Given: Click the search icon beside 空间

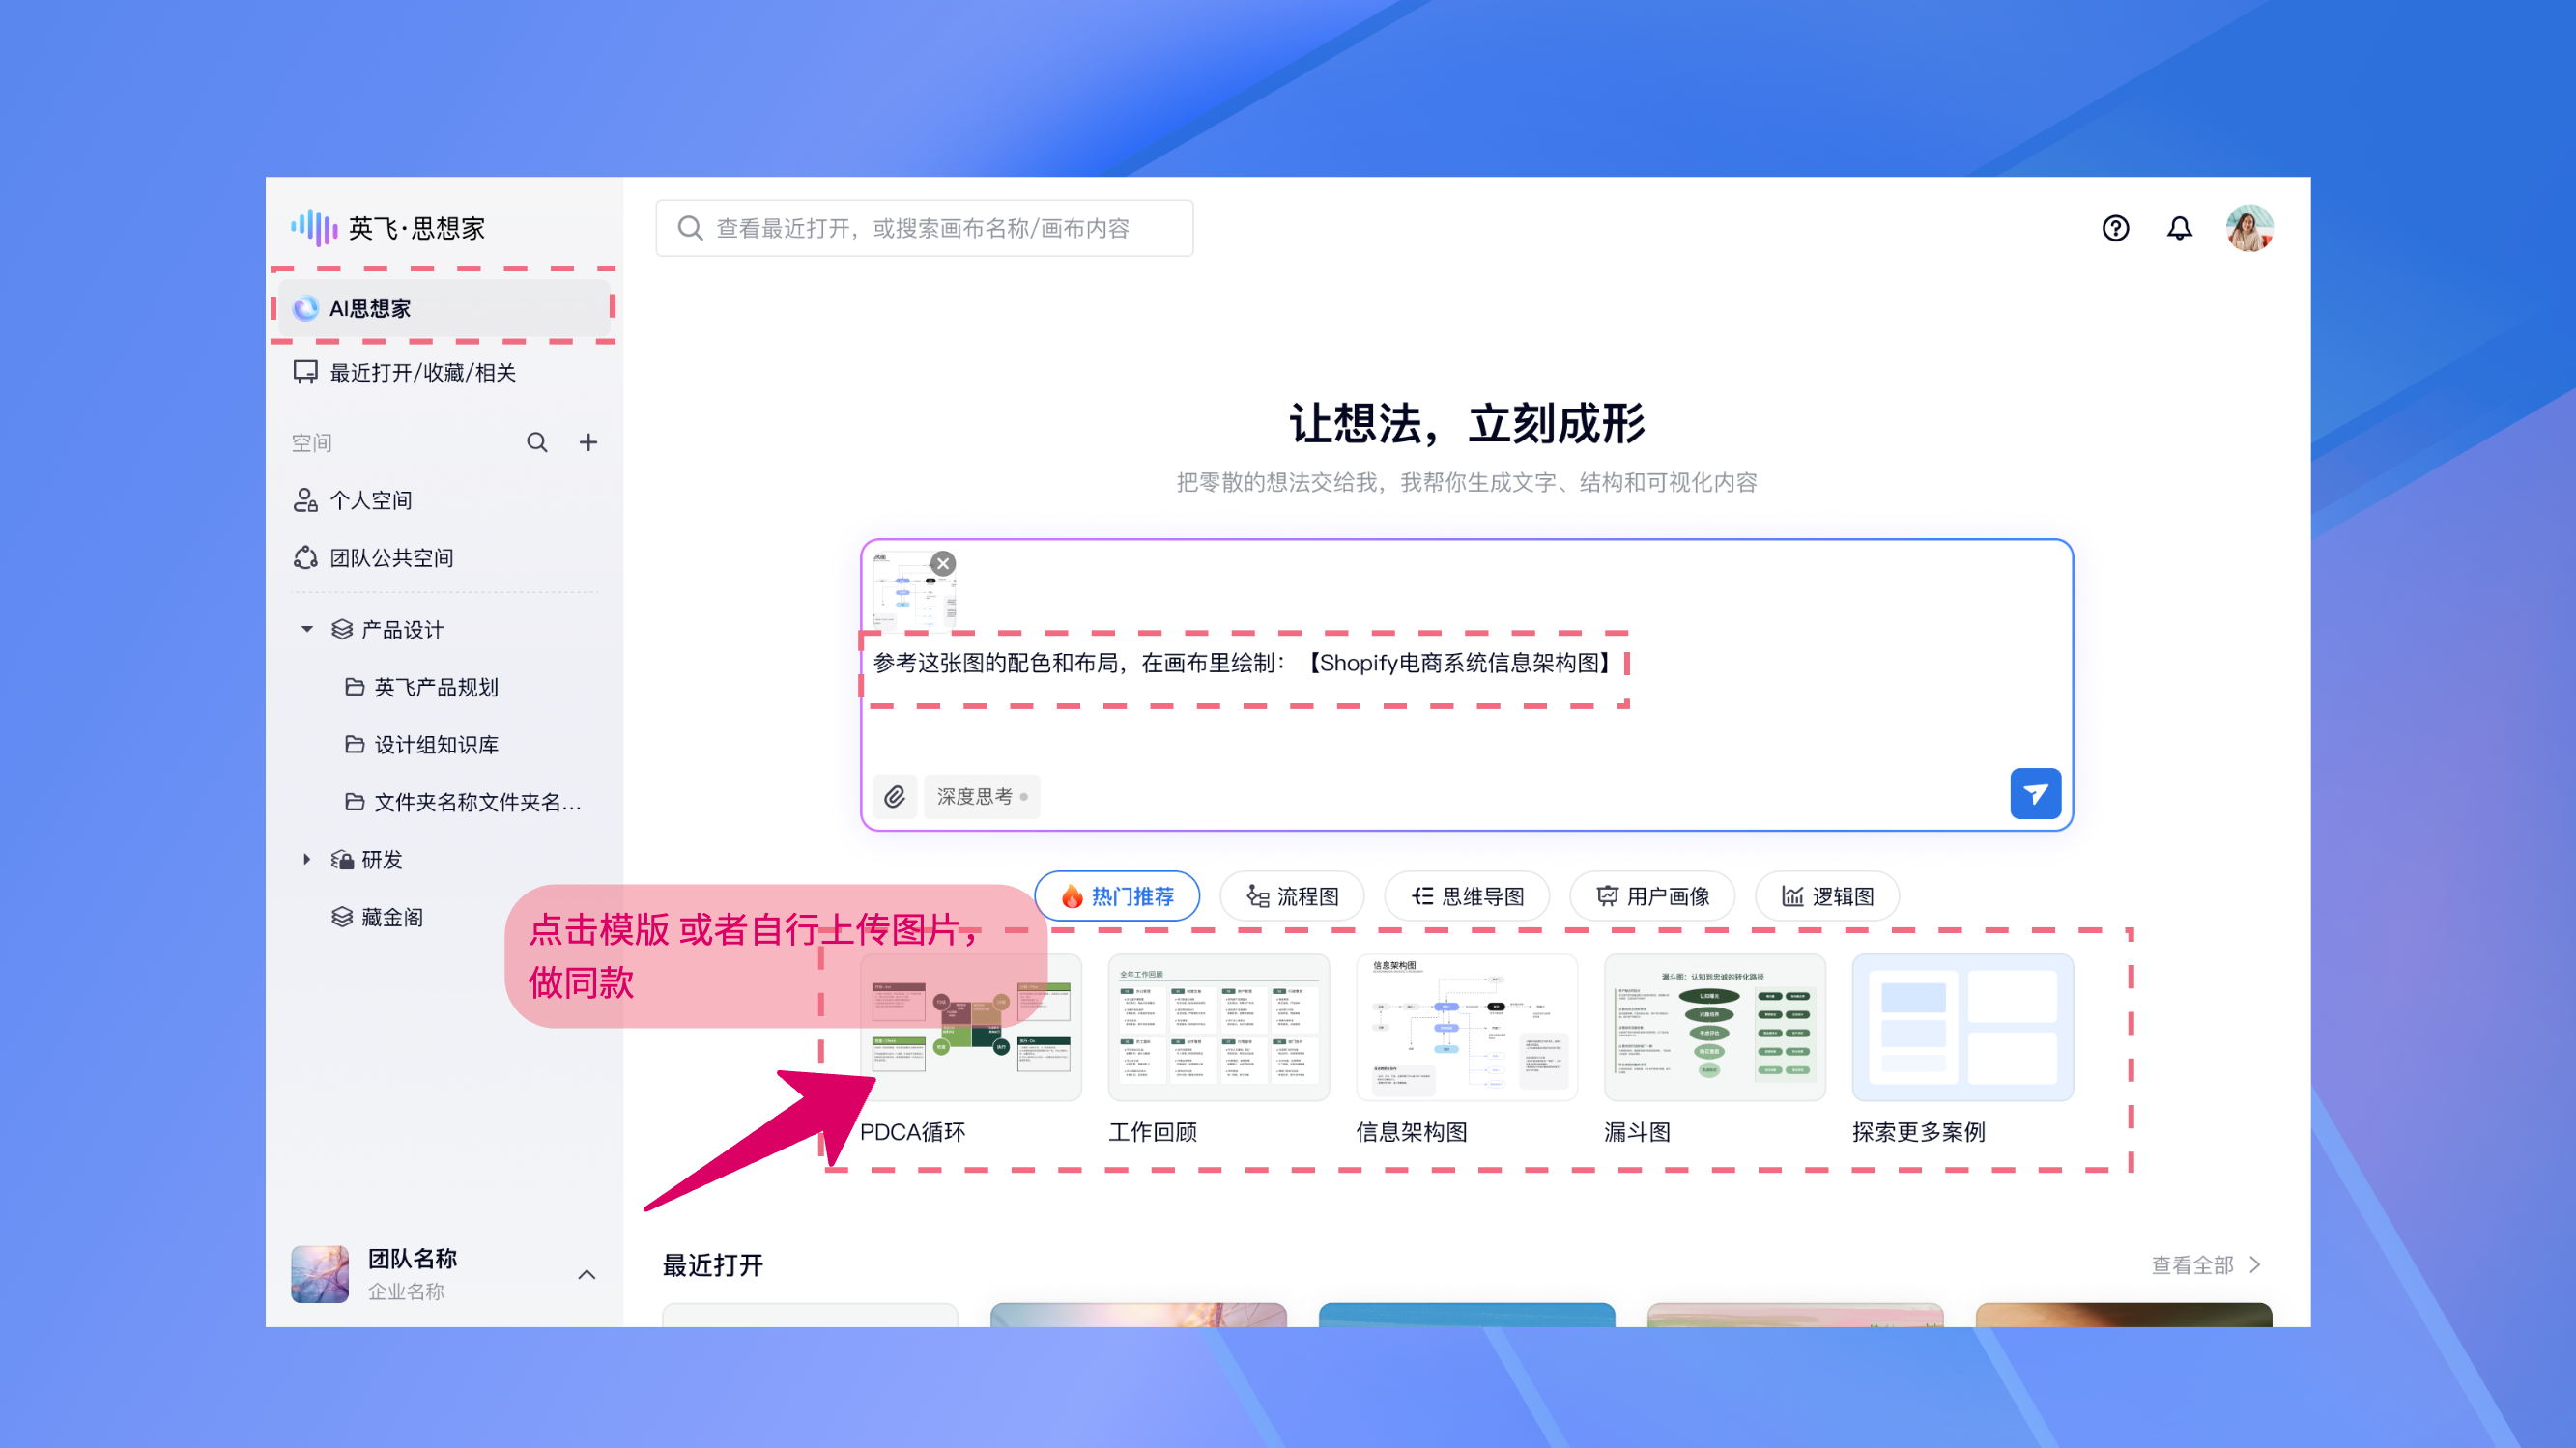Looking at the screenshot, I should pos(537,442).
